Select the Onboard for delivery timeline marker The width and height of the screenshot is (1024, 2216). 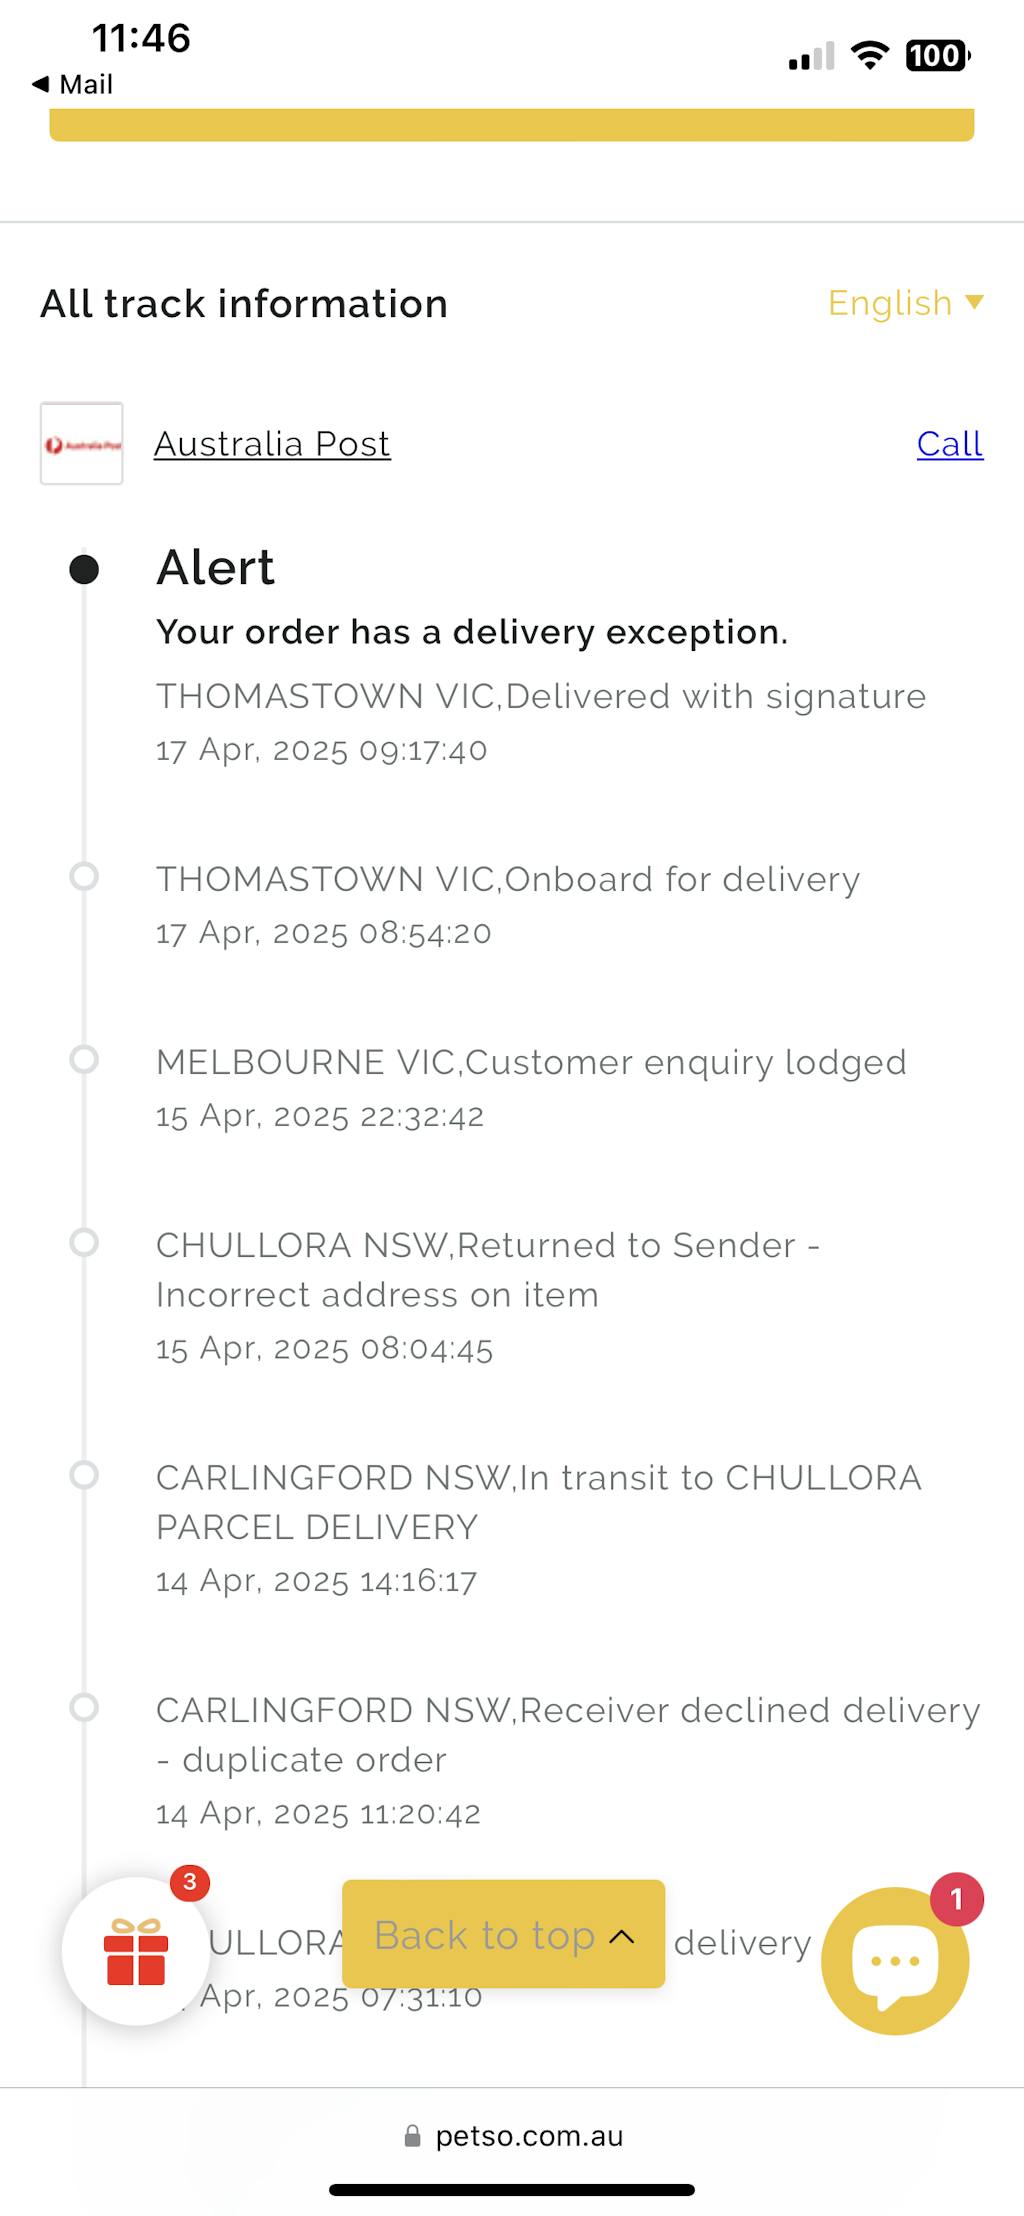click(84, 876)
